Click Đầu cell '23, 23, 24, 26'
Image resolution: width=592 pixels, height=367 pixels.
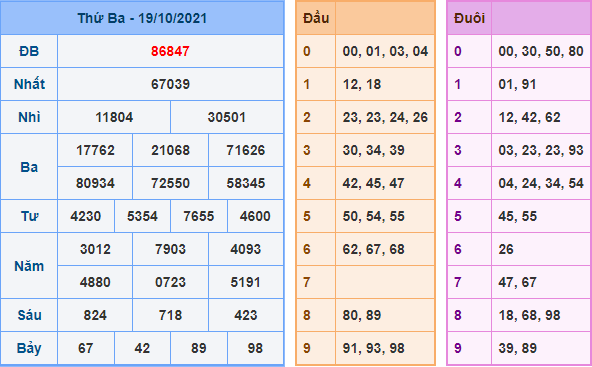(x=385, y=117)
